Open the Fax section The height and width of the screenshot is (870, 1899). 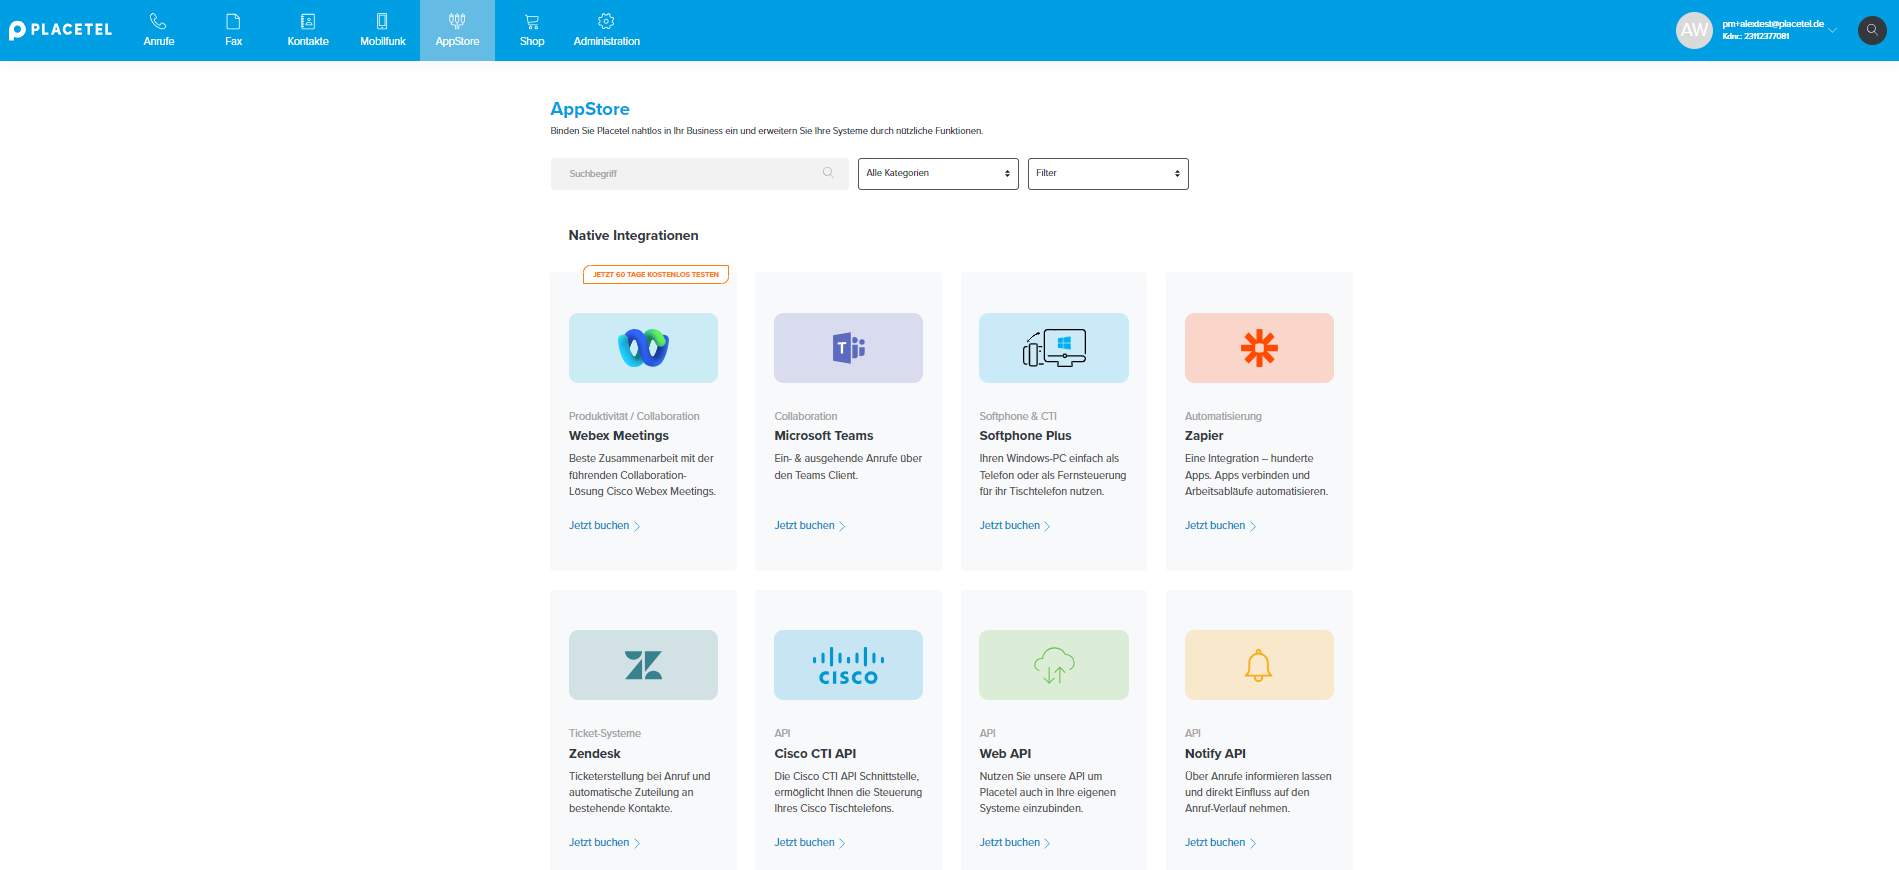pos(233,30)
